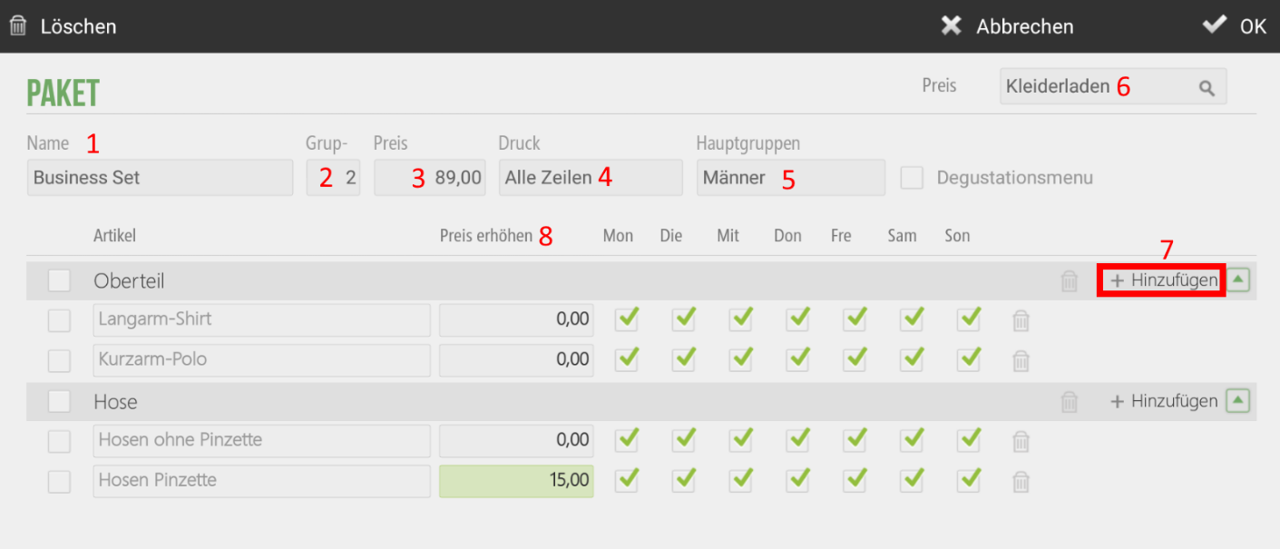
Task: Open the Hauptgruppen dropdown showing Männer
Action: click(791, 178)
